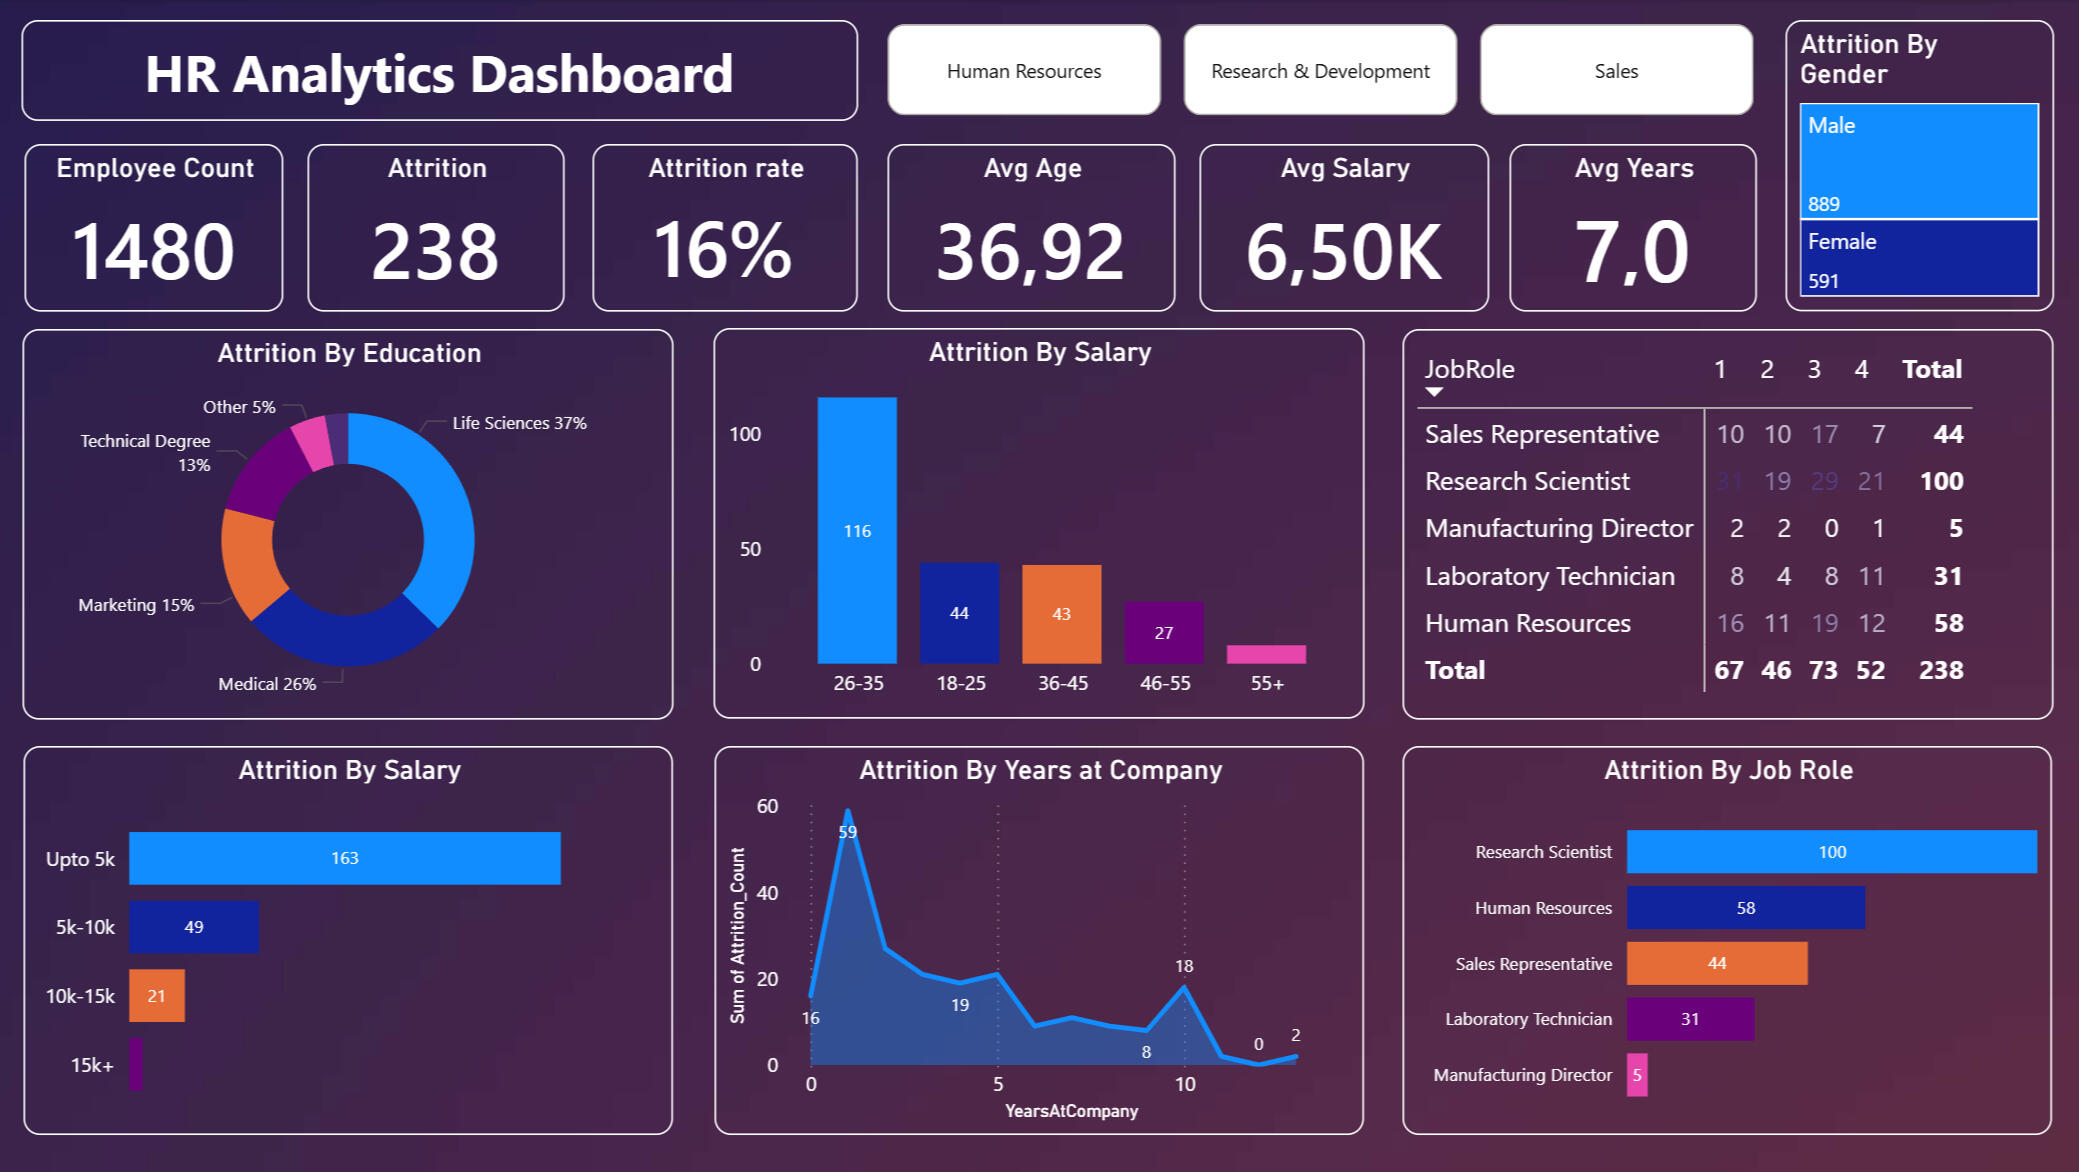
Task: Click the 36-45 orange bar
Action: [1061, 613]
